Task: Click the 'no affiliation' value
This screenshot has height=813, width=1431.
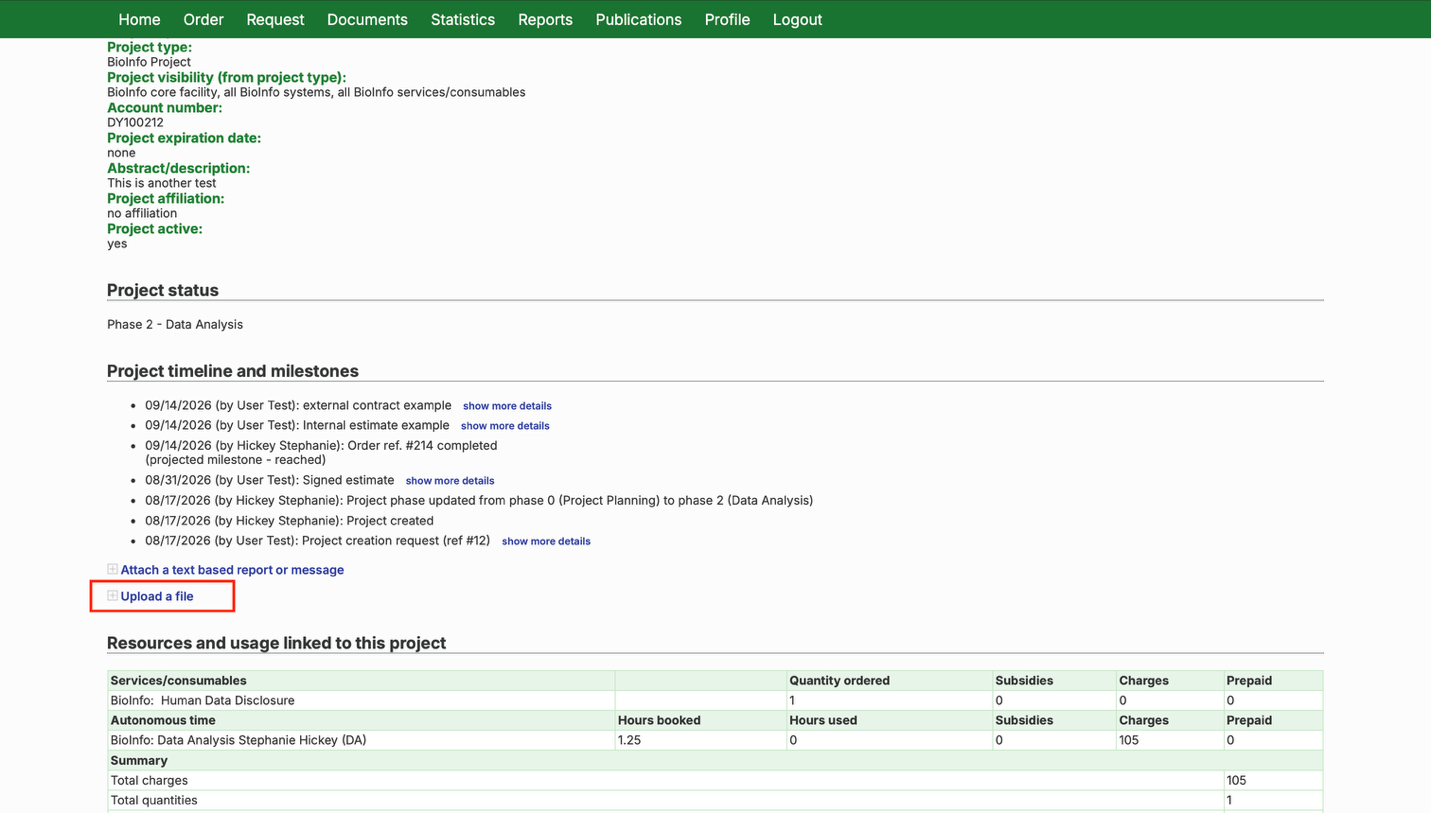Action: pos(142,213)
